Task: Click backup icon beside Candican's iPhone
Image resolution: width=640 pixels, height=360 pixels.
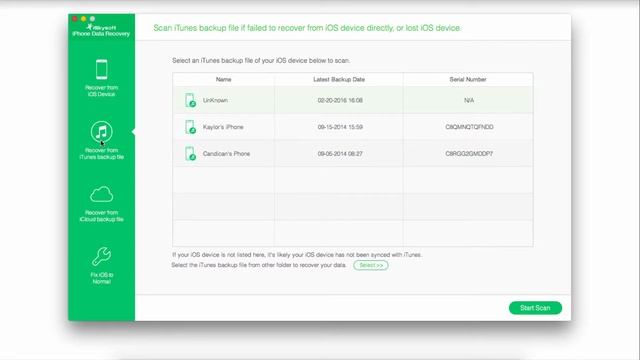Action: point(190,154)
